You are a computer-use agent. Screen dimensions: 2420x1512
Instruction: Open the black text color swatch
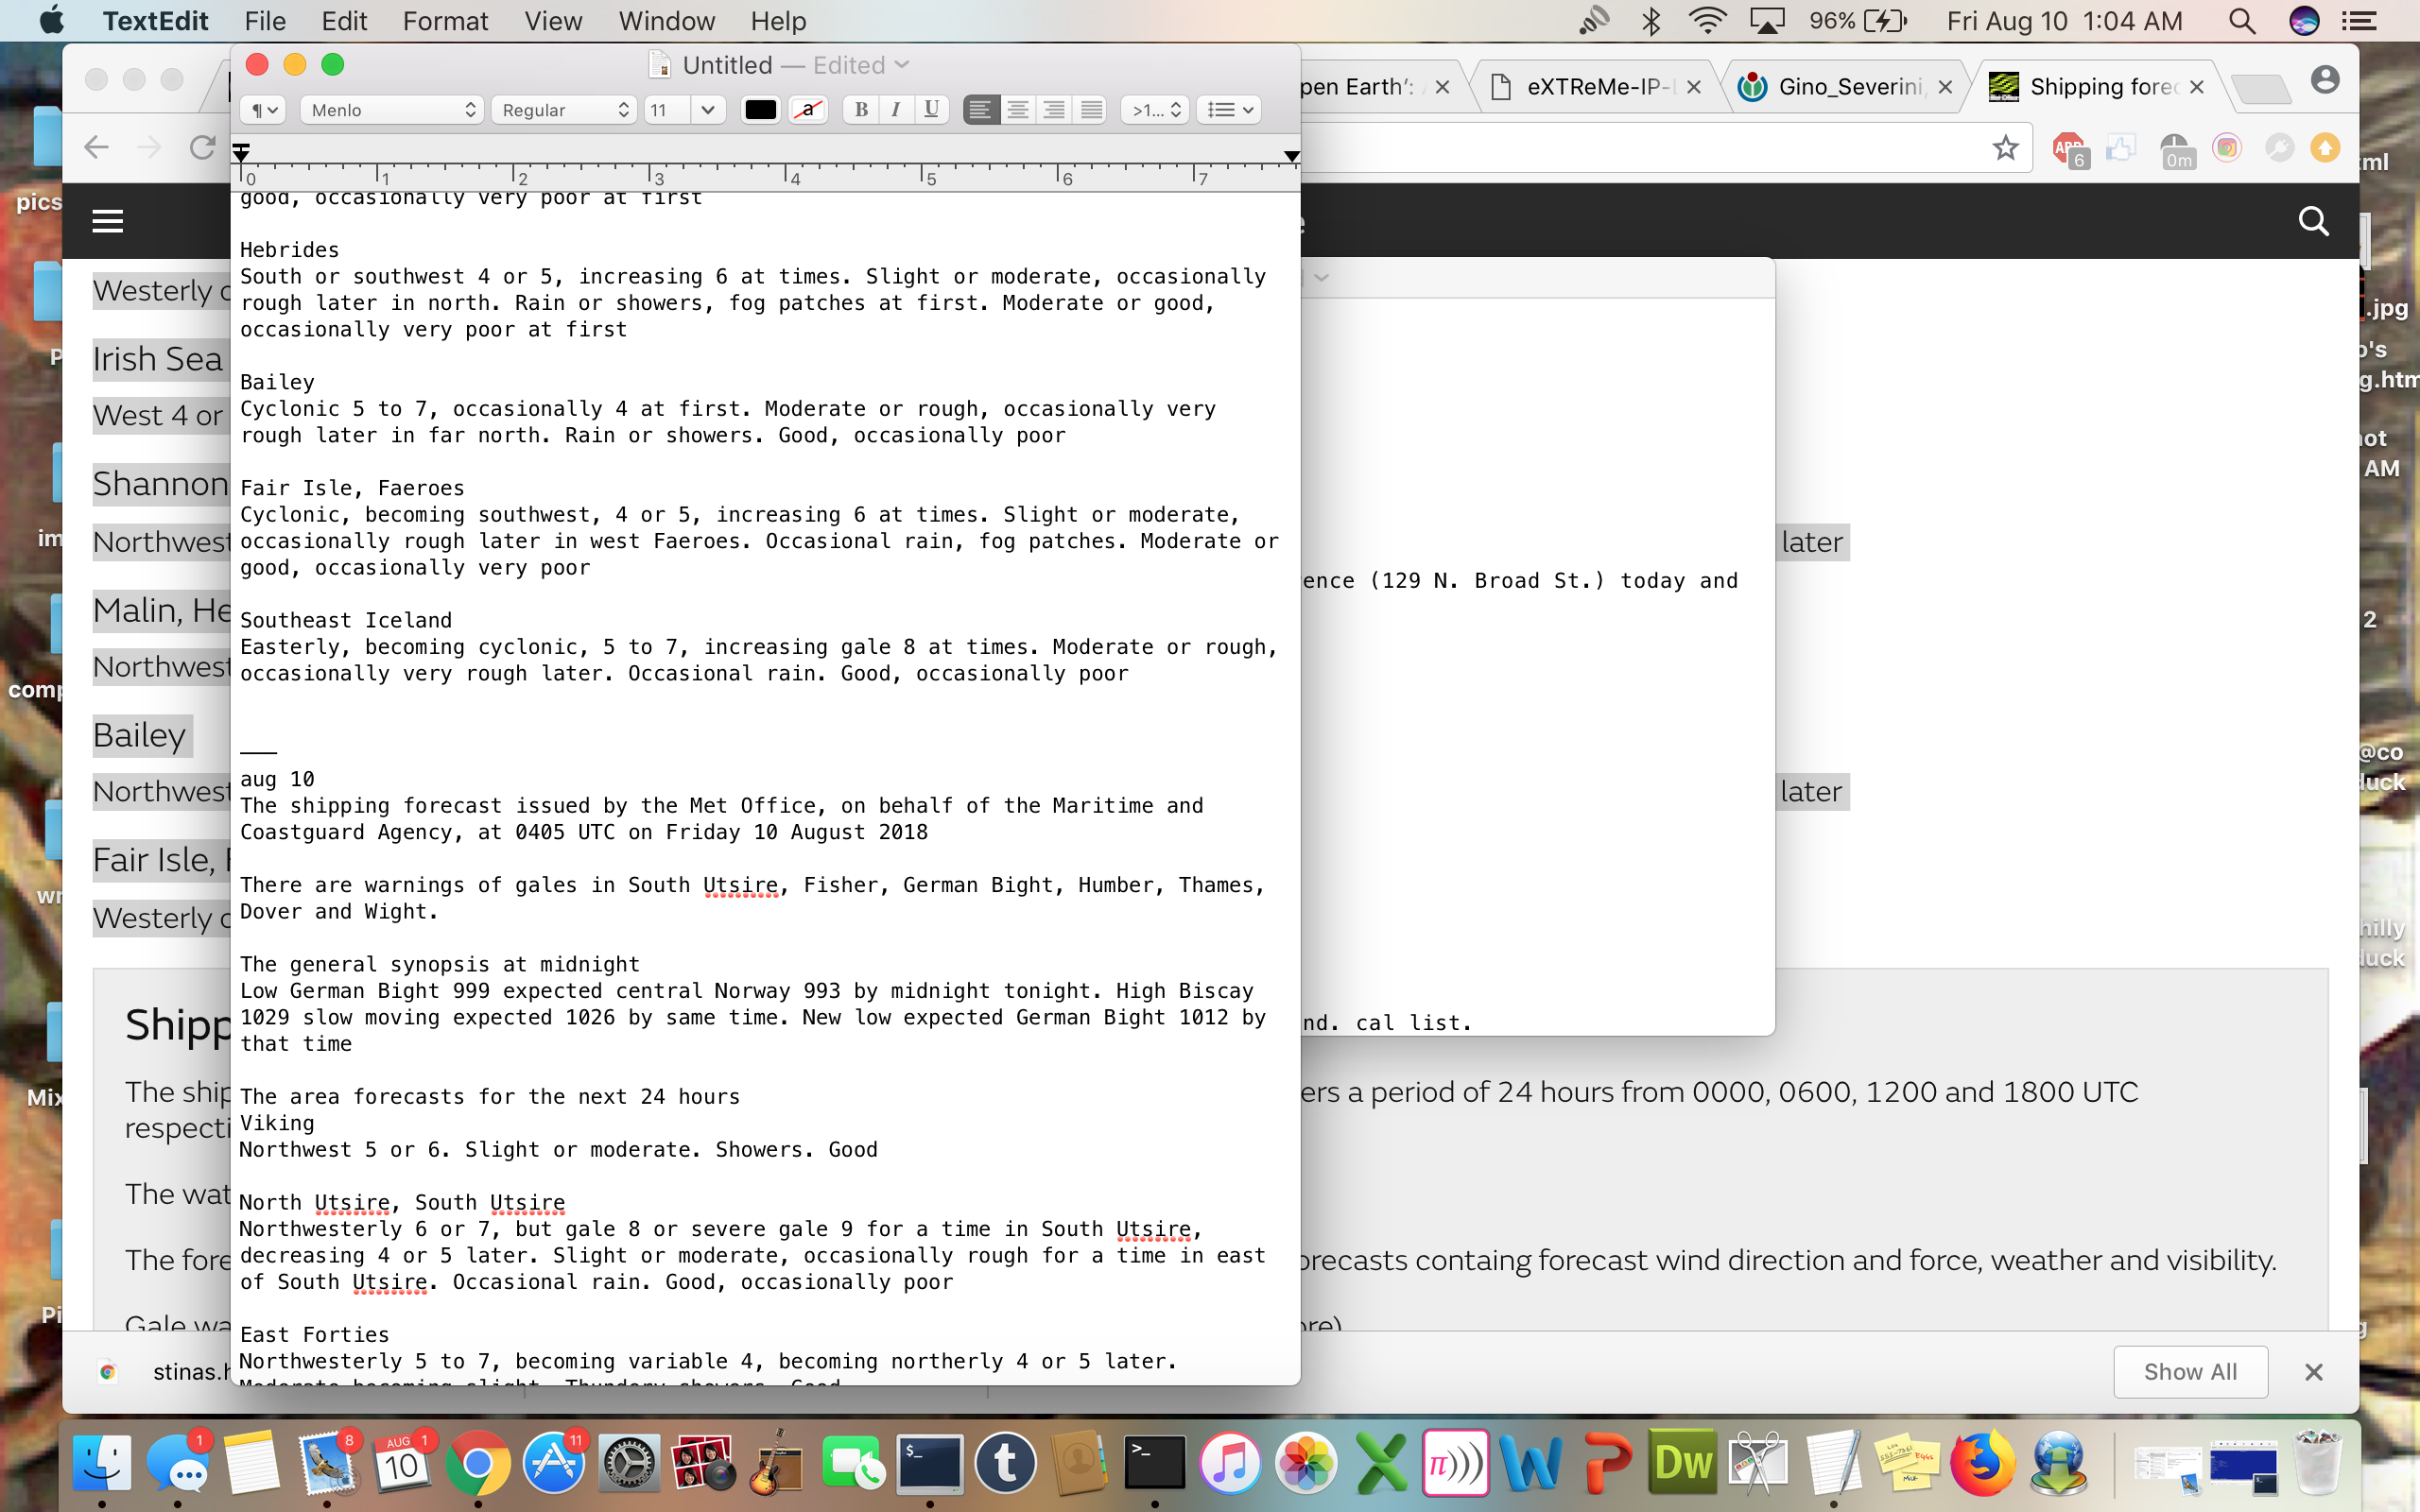tap(760, 110)
